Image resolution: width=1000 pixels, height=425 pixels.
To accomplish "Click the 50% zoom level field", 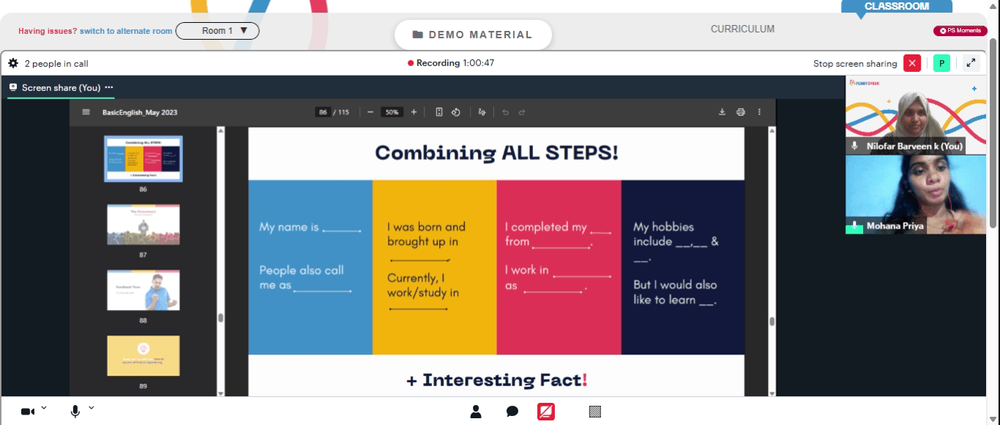I will 392,112.
